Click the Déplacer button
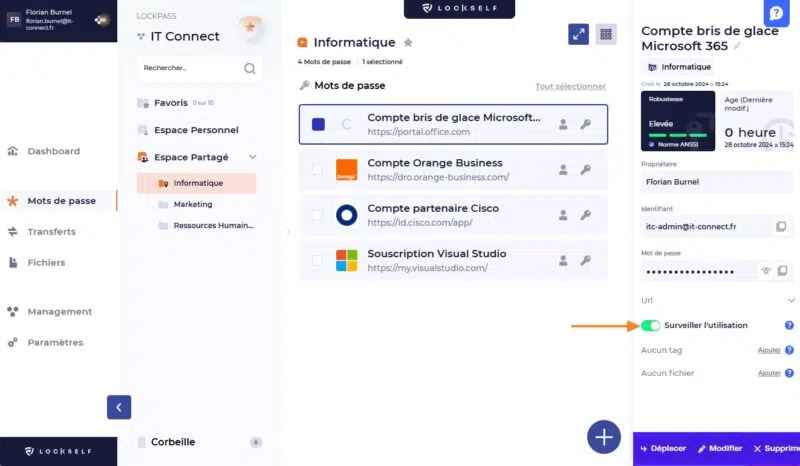 [x=663, y=449]
